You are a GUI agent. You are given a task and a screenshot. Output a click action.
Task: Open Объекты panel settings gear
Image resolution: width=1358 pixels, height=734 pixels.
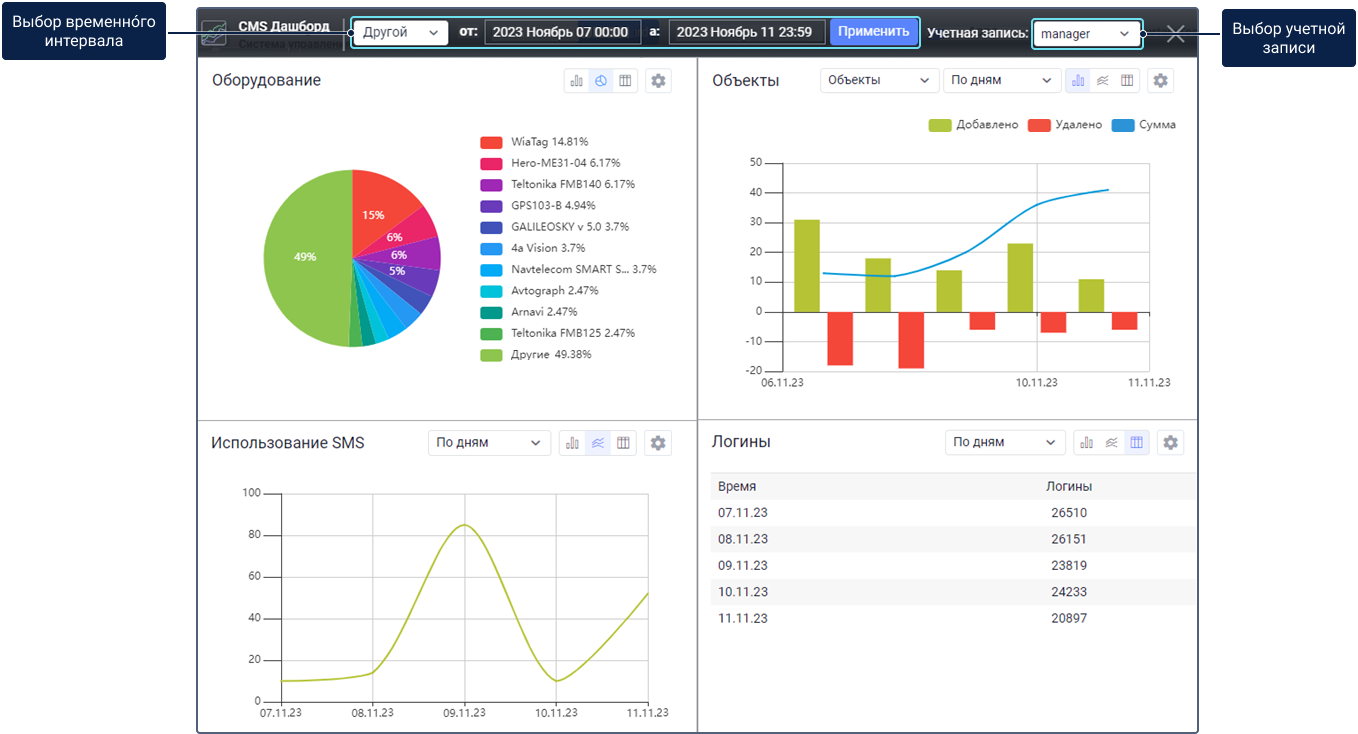coord(1160,80)
